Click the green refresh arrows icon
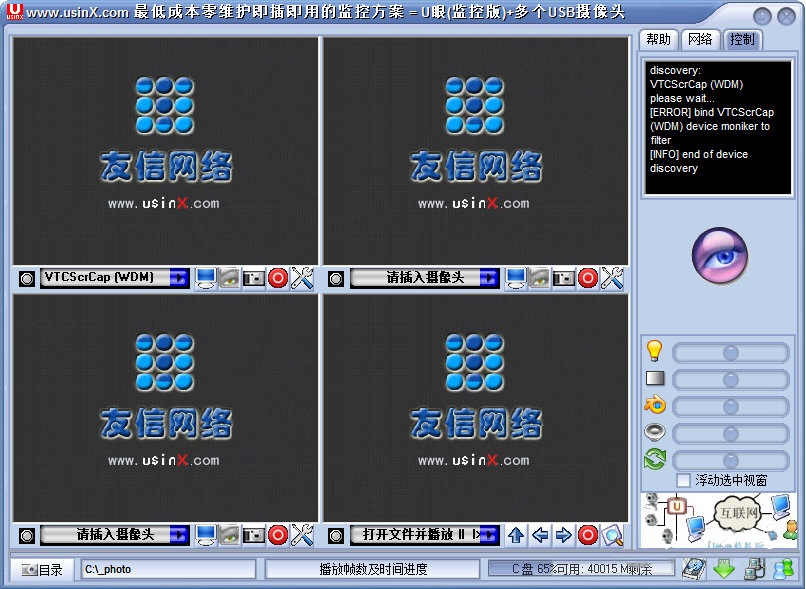Image resolution: width=806 pixels, height=589 pixels. [655, 459]
